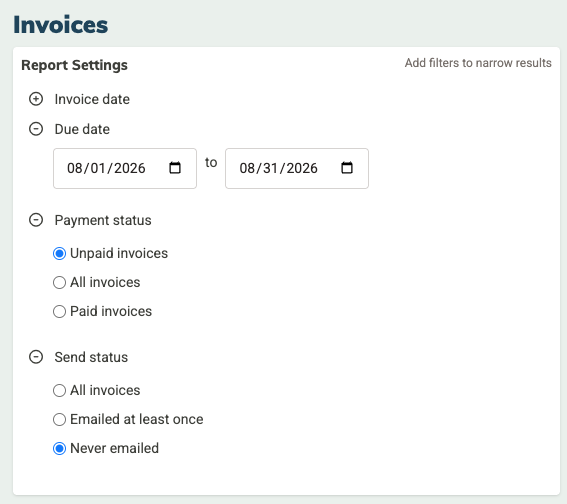Click the Payment status section label
The image size is (567, 504).
point(103,220)
